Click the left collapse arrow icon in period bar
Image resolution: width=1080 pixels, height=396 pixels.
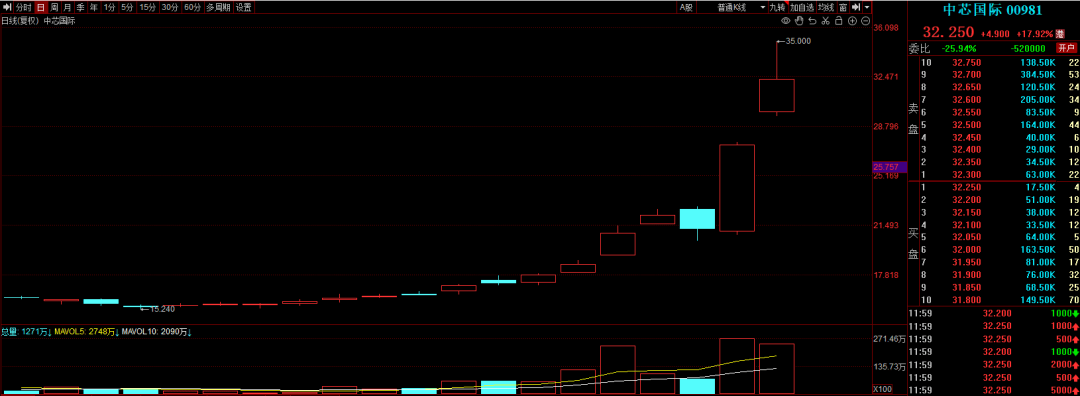click(8, 7)
